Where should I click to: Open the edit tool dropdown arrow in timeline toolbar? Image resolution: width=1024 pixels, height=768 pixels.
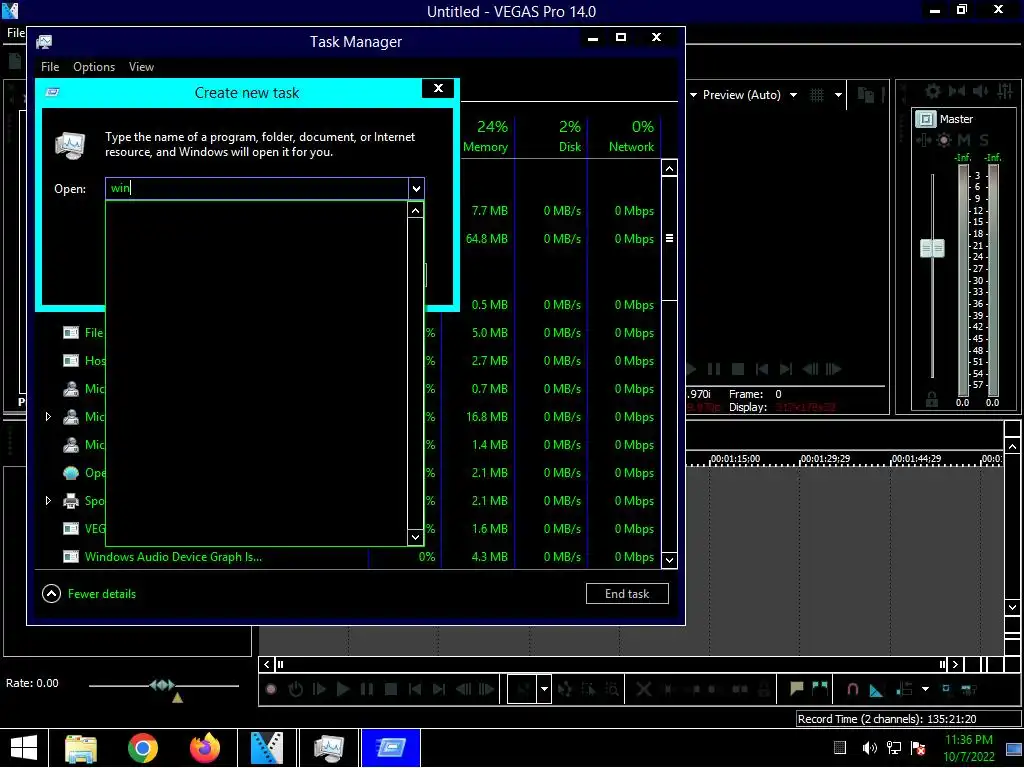[x=543, y=689]
